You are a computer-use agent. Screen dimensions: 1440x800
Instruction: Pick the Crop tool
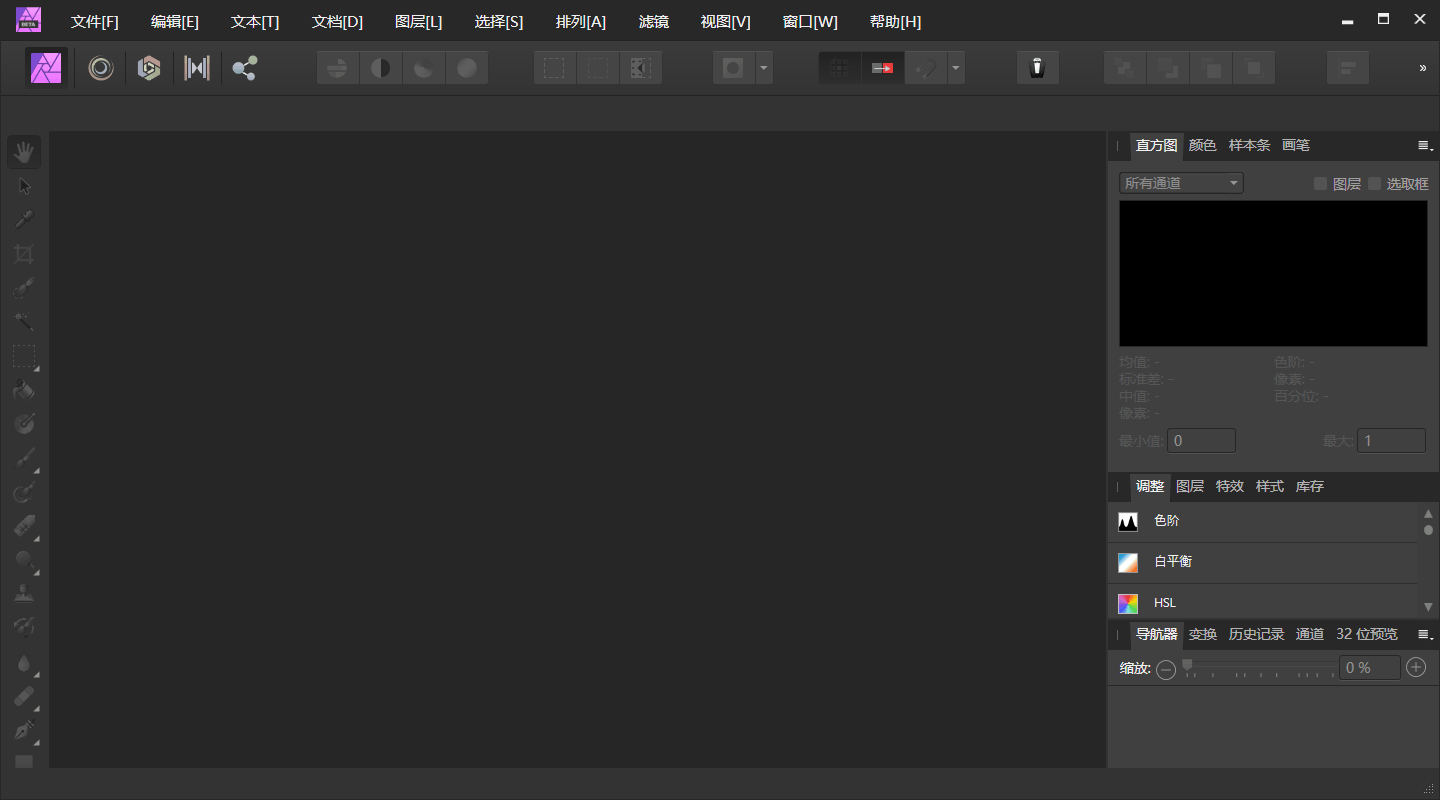24,254
